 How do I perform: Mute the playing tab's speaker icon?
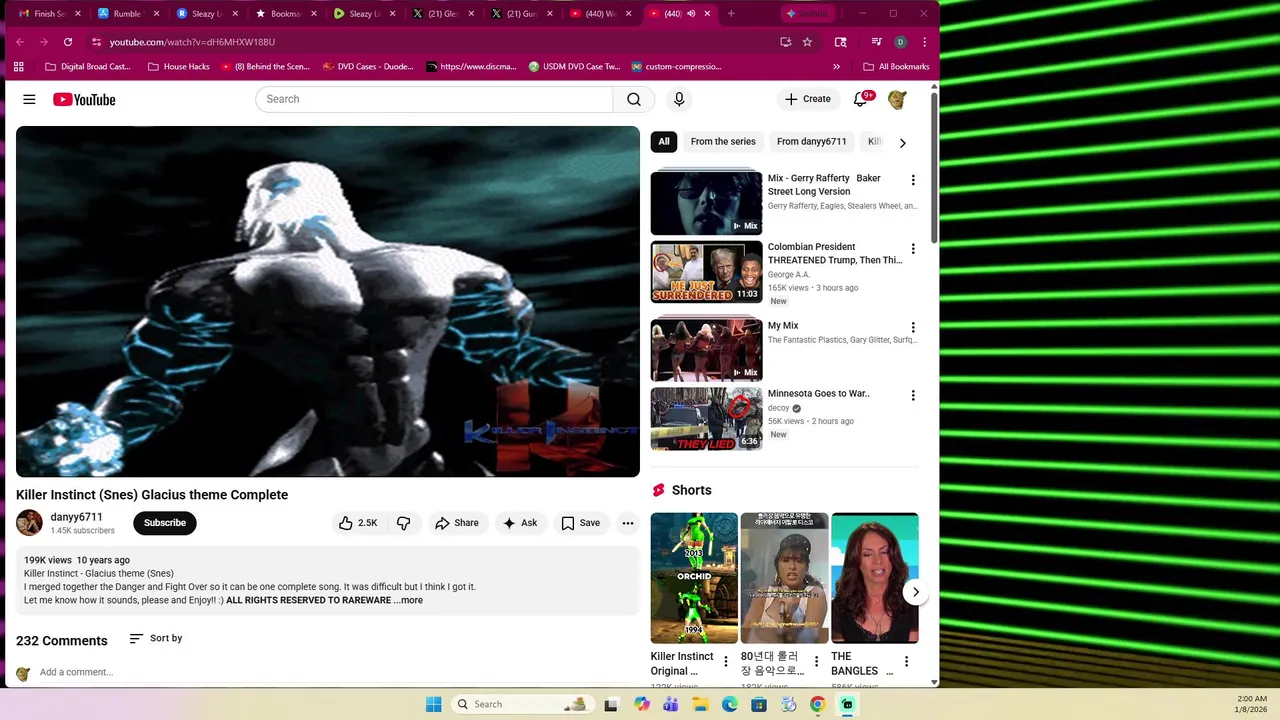[x=691, y=14]
